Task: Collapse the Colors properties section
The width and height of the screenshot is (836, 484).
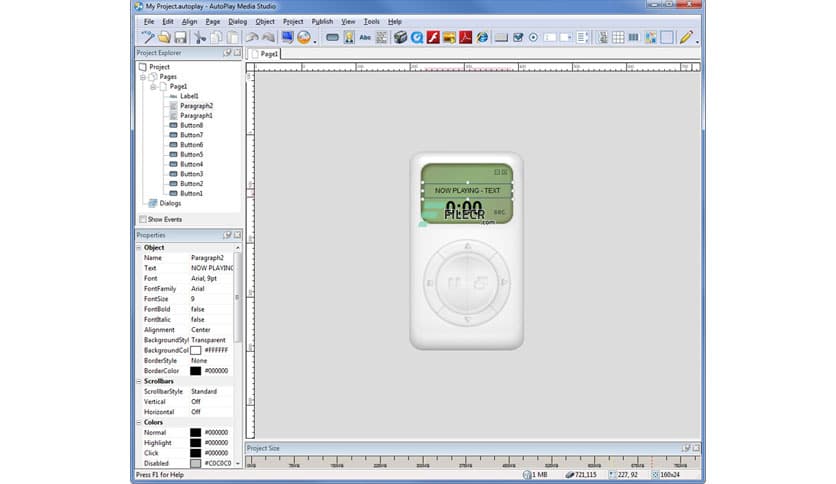Action: click(139, 422)
